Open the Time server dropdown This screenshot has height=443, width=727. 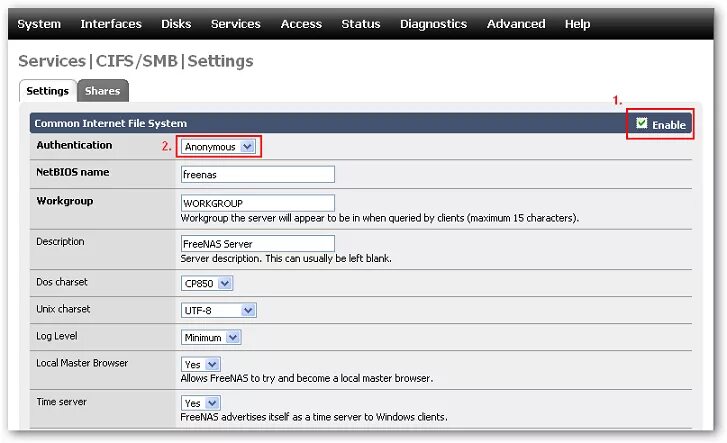[200, 403]
